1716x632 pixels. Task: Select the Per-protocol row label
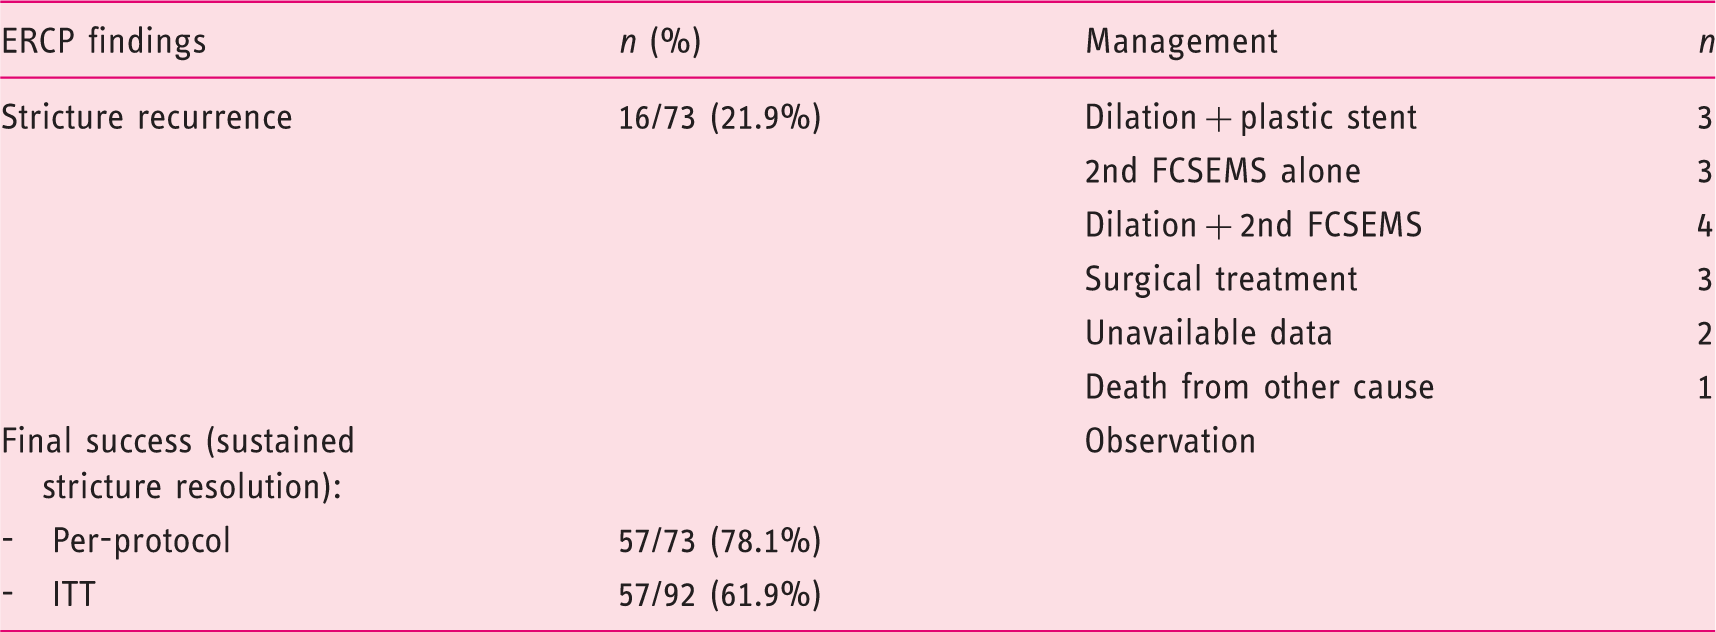141,541
